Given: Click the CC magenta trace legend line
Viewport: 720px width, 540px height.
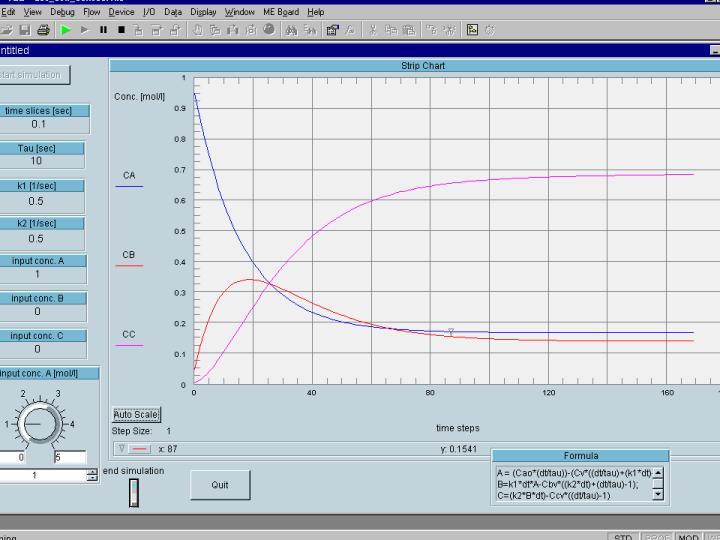Looking at the screenshot, I should click(130, 345).
